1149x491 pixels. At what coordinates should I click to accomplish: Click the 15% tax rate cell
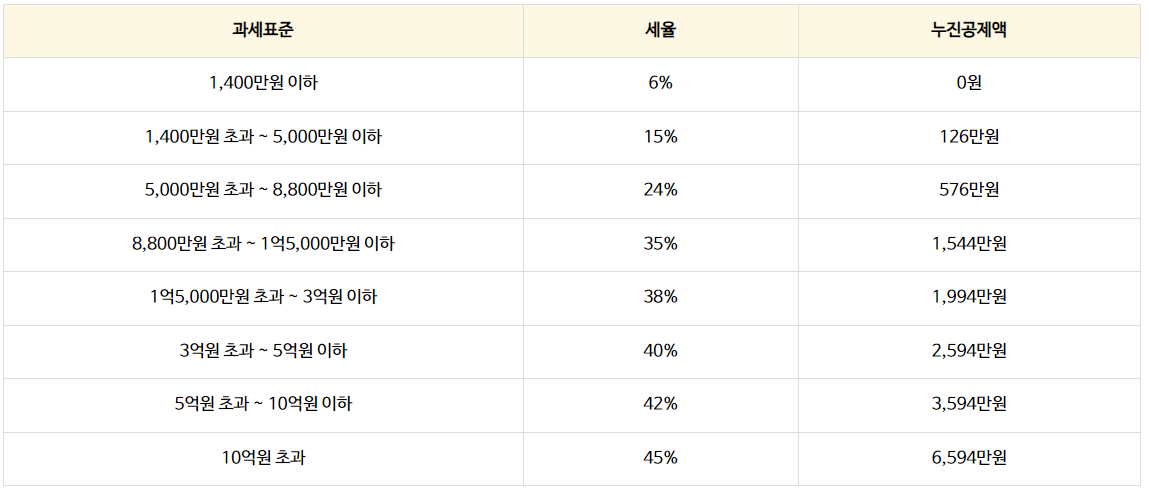point(661,138)
